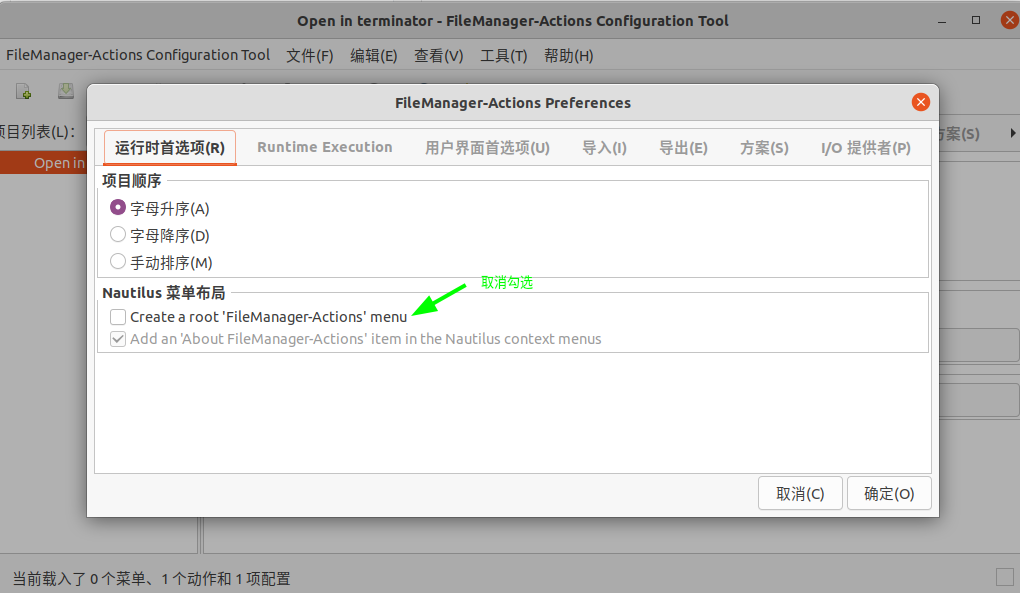Open the 帮助(H) menu
Viewport: 1020px width, 593px height.
coord(569,56)
